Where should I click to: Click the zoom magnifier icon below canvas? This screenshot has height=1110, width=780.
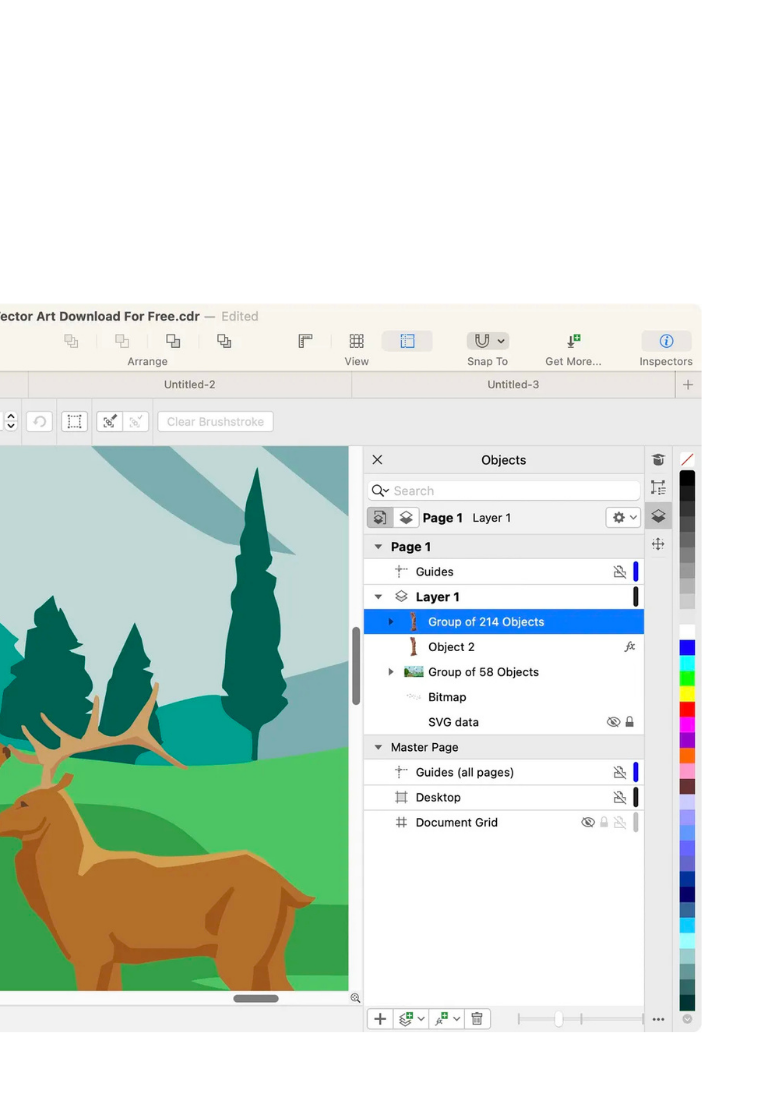[355, 998]
